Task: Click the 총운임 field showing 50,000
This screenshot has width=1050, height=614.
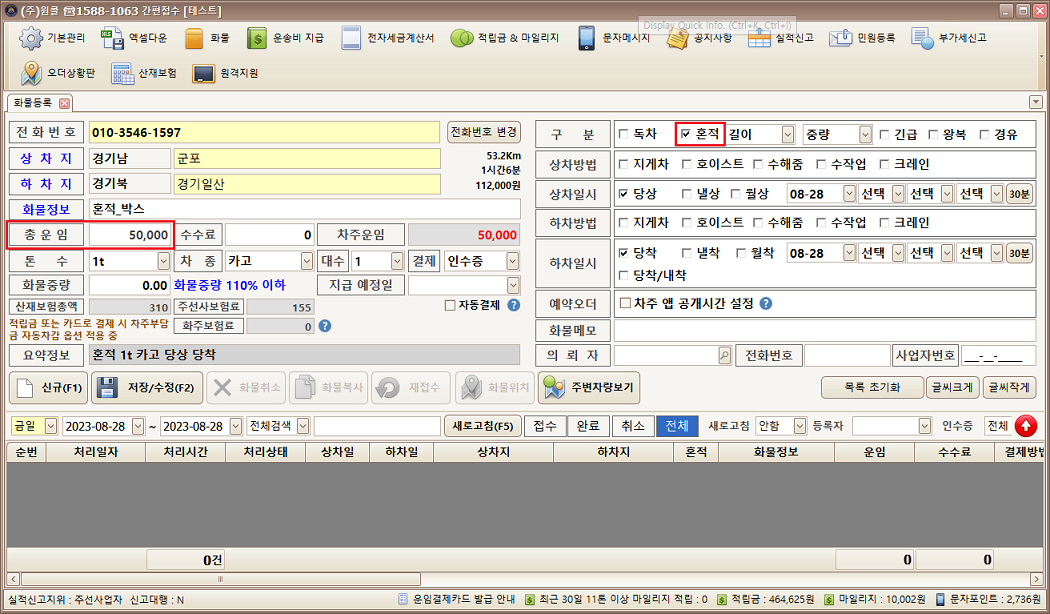Action: (x=131, y=235)
